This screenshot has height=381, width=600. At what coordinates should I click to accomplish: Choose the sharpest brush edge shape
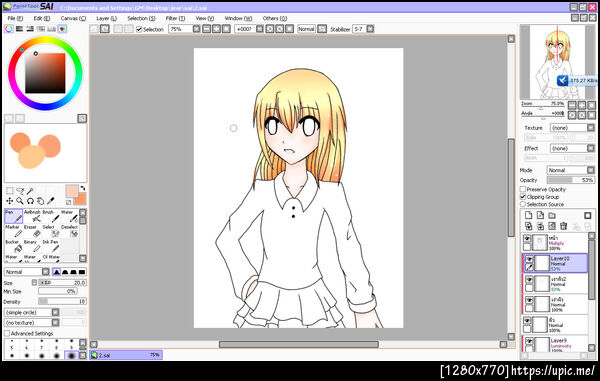pos(56,272)
